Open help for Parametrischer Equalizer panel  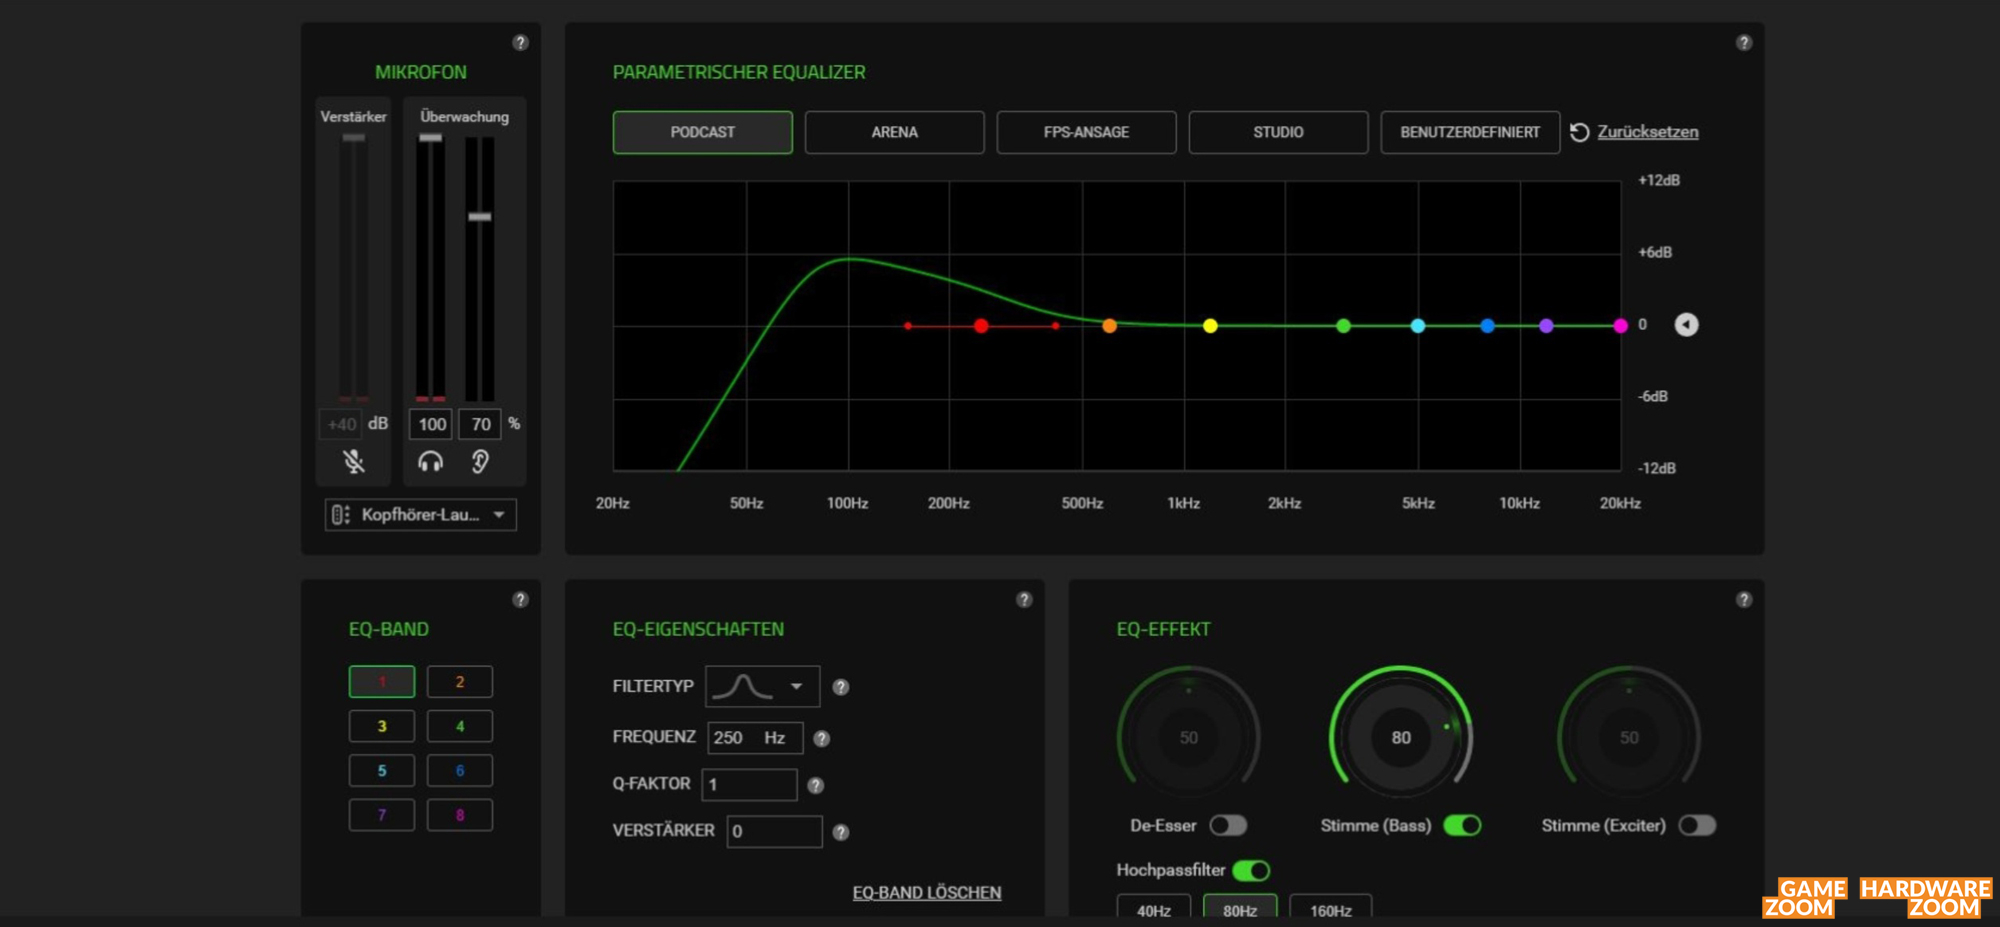click(1744, 42)
